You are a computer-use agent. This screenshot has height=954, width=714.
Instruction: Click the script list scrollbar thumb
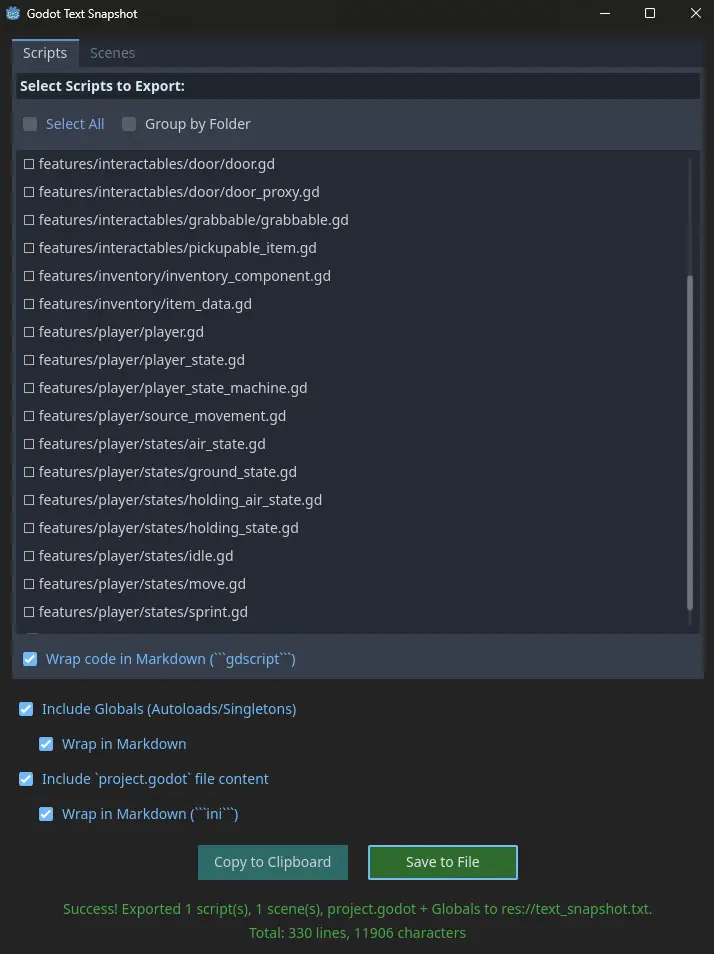pos(688,440)
